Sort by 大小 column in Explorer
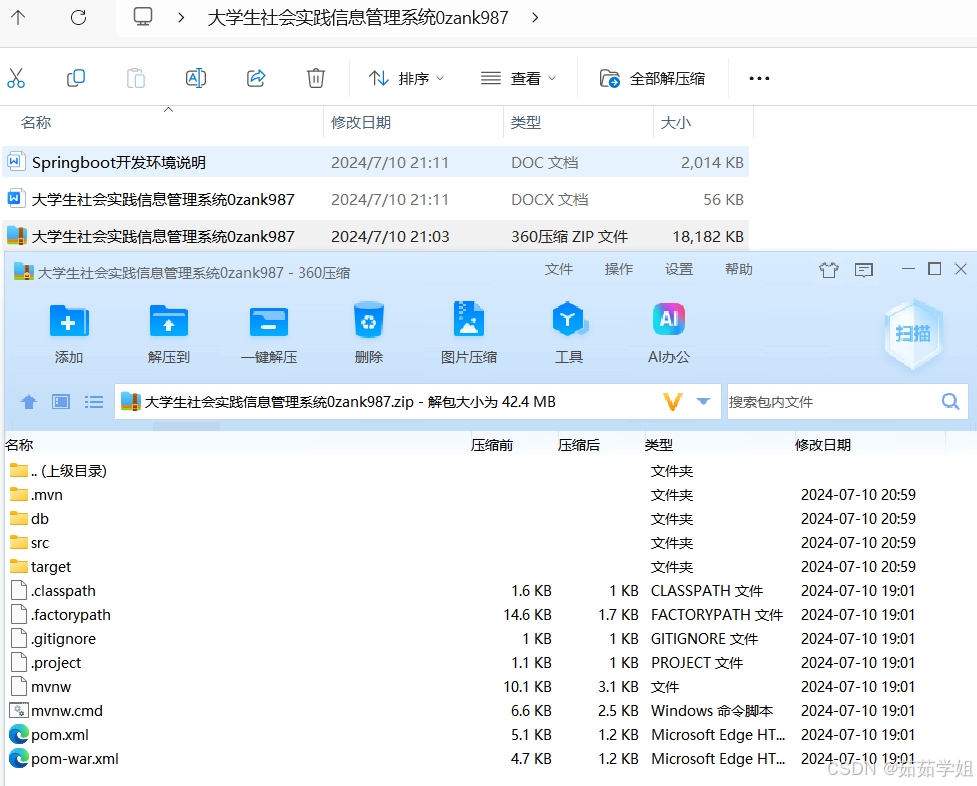This screenshot has height=786, width=977. [x=675, y=123]
